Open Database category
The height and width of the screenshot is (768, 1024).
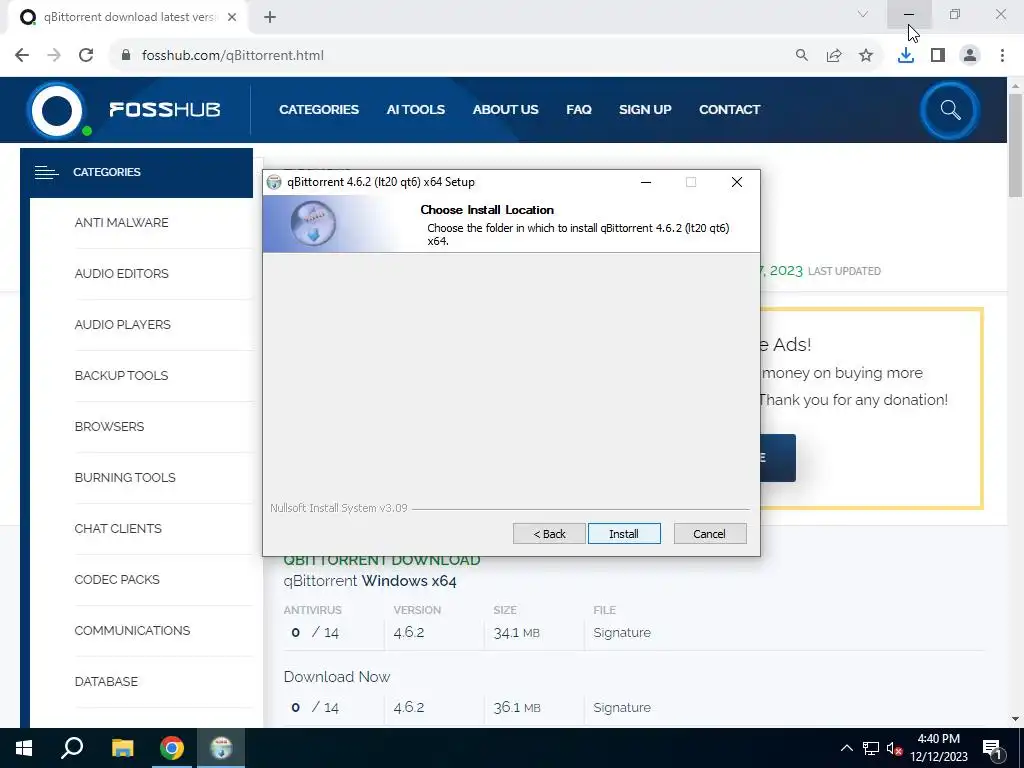[x=106, y=681]
